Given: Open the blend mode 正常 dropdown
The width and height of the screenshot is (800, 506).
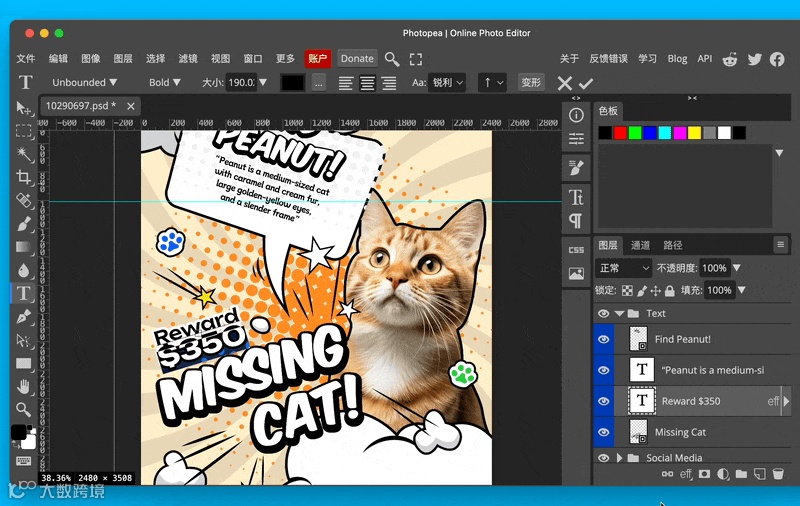Looking at the screenshot, I should (x=623, y=268).
